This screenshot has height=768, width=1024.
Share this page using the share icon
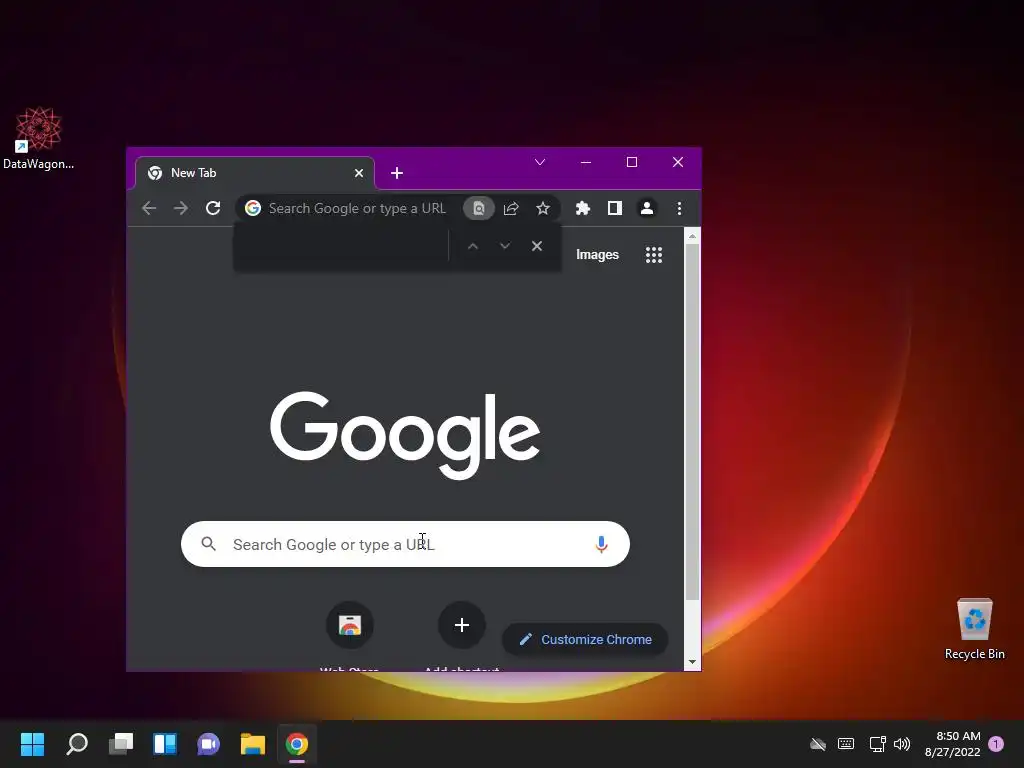point(511,208)
